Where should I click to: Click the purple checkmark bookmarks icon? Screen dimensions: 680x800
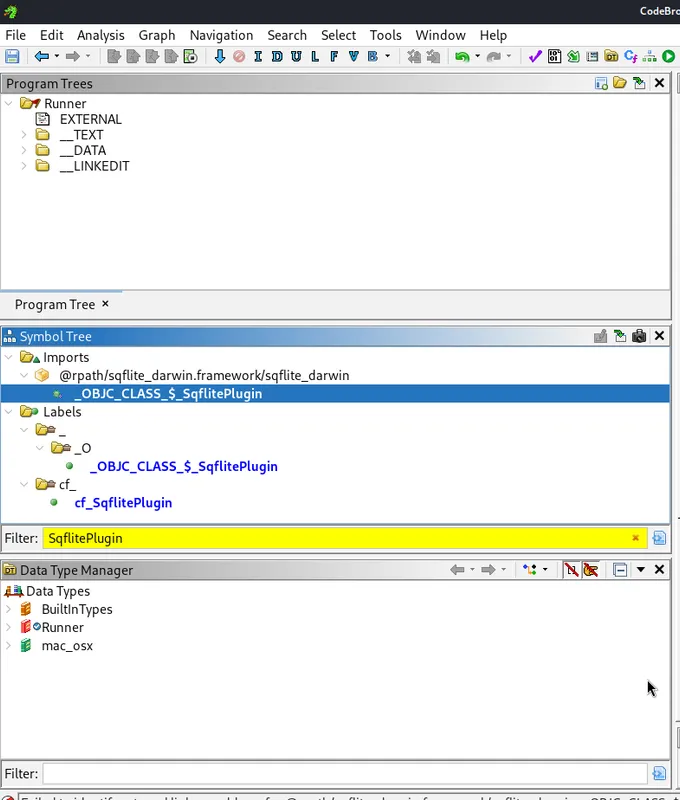[x=535, y=56]
